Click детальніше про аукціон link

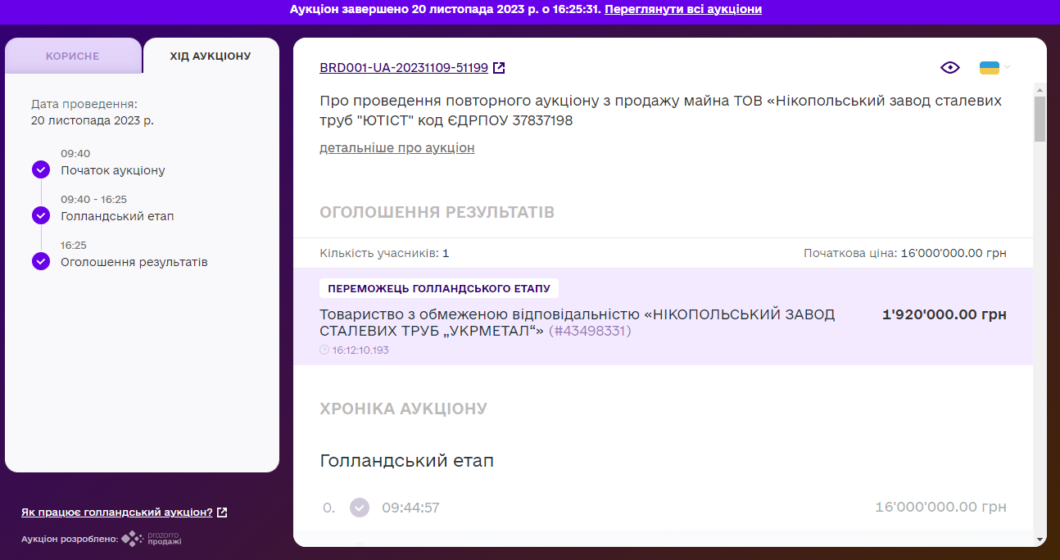[397, 147]
